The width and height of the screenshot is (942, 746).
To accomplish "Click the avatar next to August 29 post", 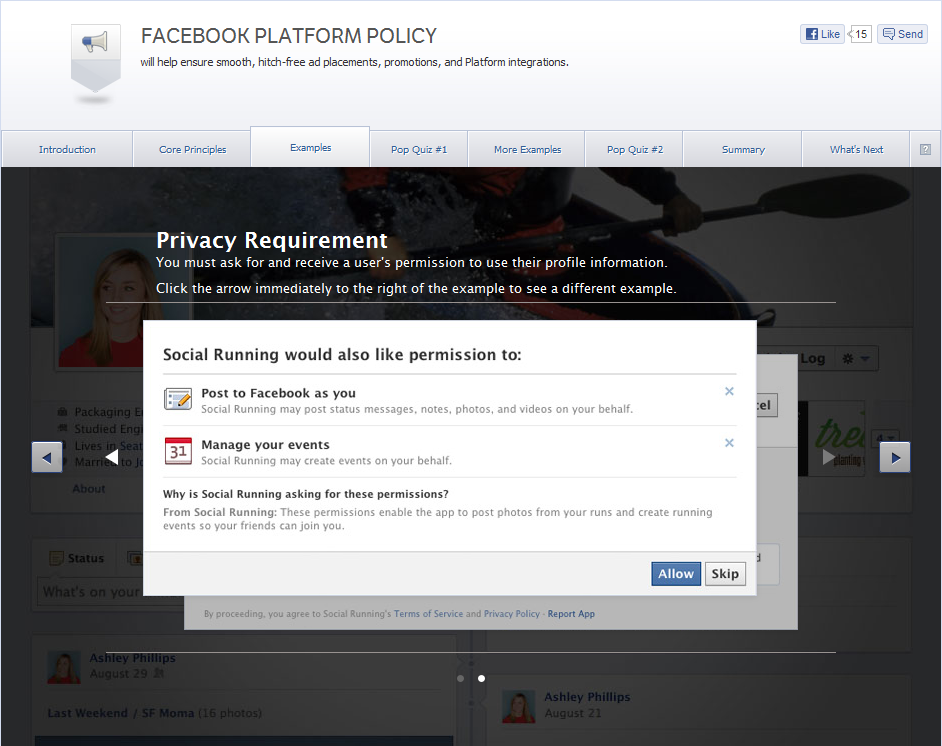I will click(64, 667).
